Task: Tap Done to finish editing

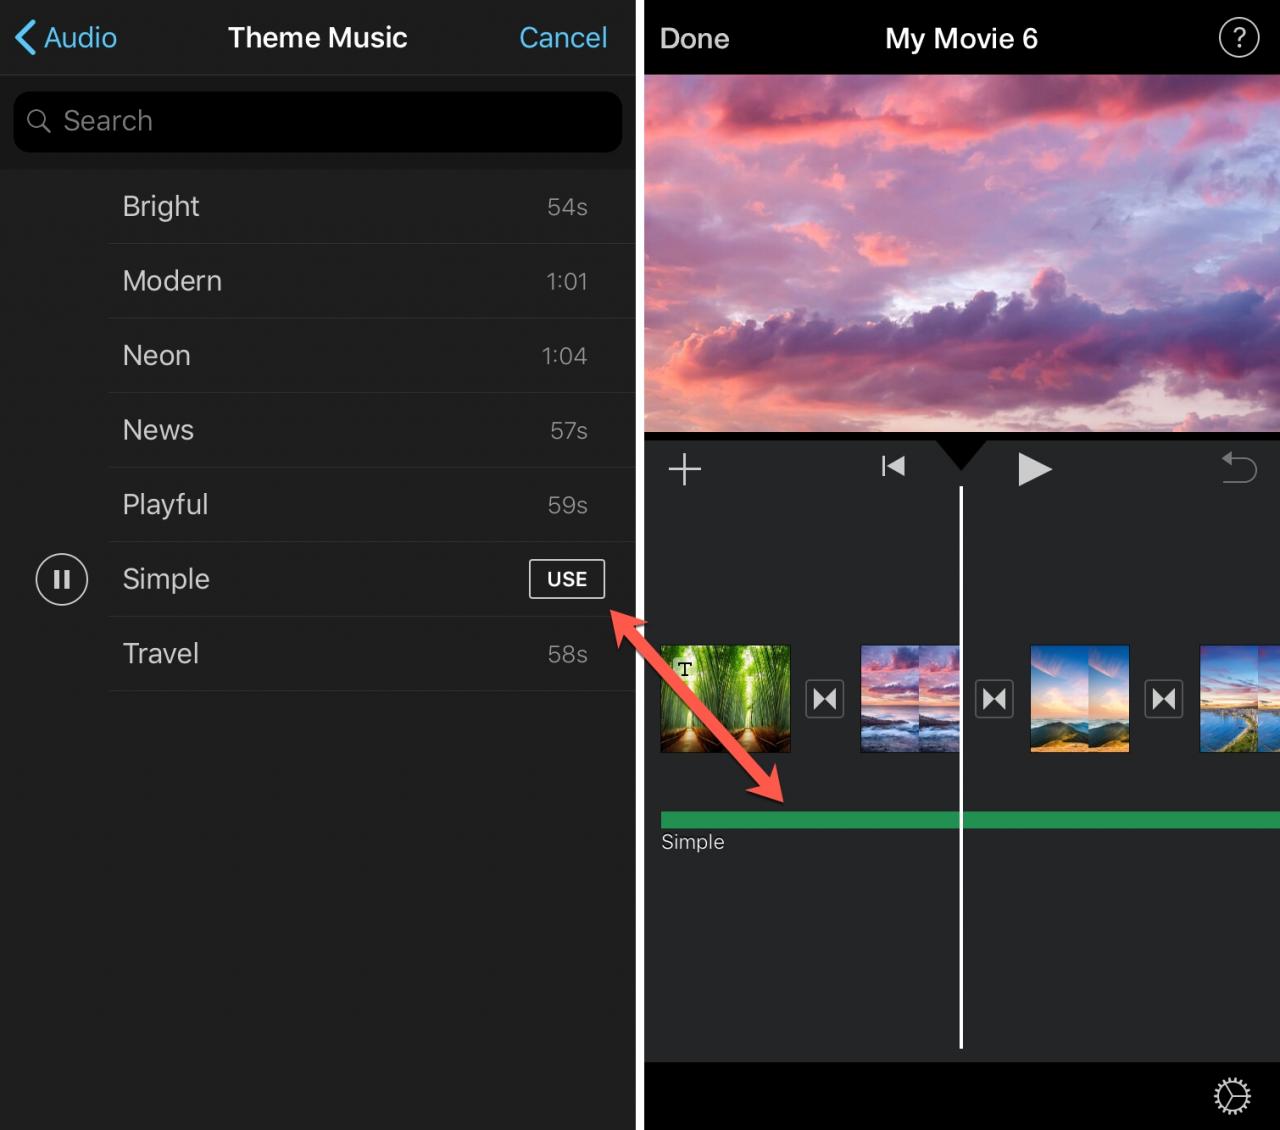Action: (695, 39)
